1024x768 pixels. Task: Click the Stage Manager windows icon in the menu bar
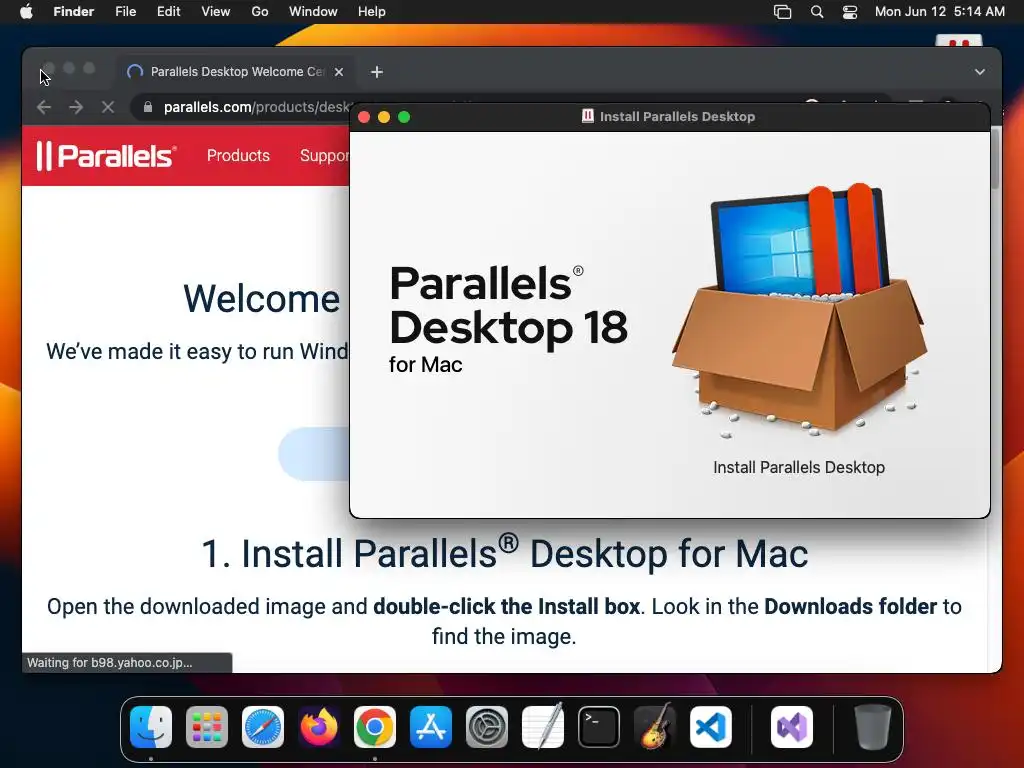782,12
